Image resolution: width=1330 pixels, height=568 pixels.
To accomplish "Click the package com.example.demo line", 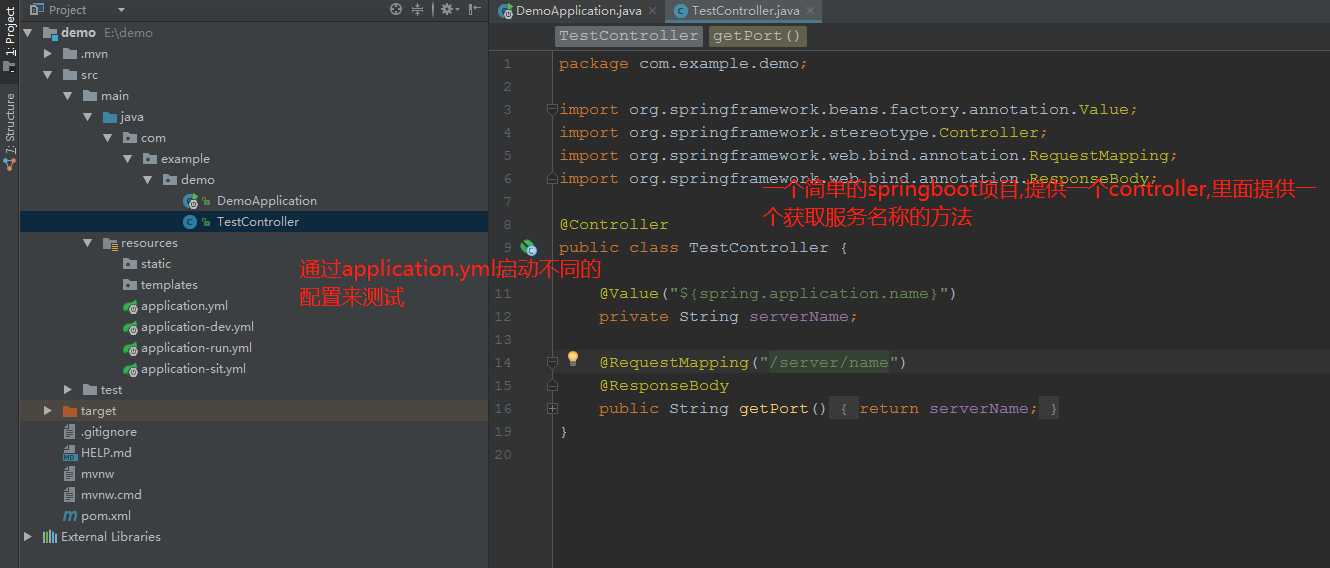I will tap(683, 63).
